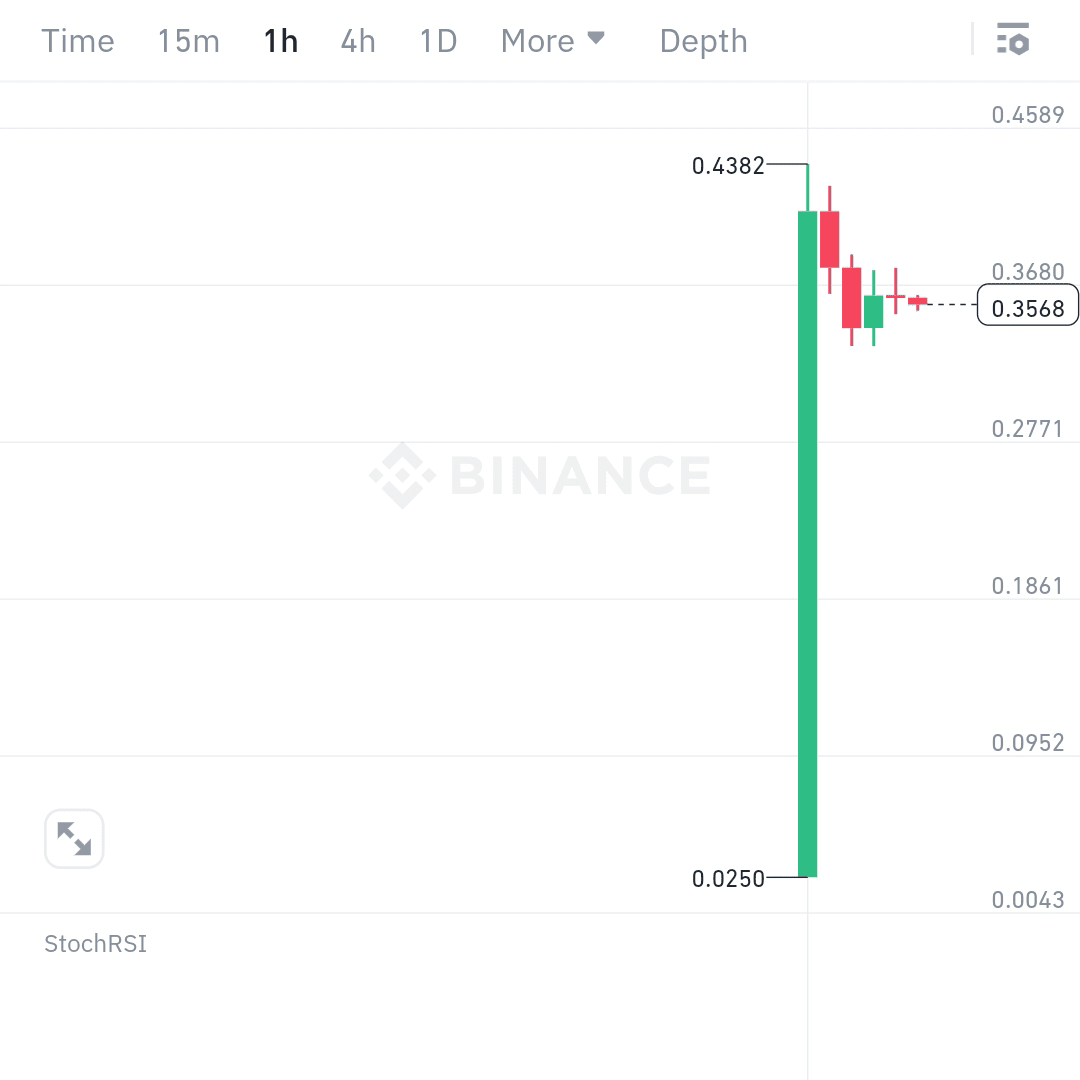Toggle the 1h timeframe selection
1080x1080 pixels.
pos(281,41)
